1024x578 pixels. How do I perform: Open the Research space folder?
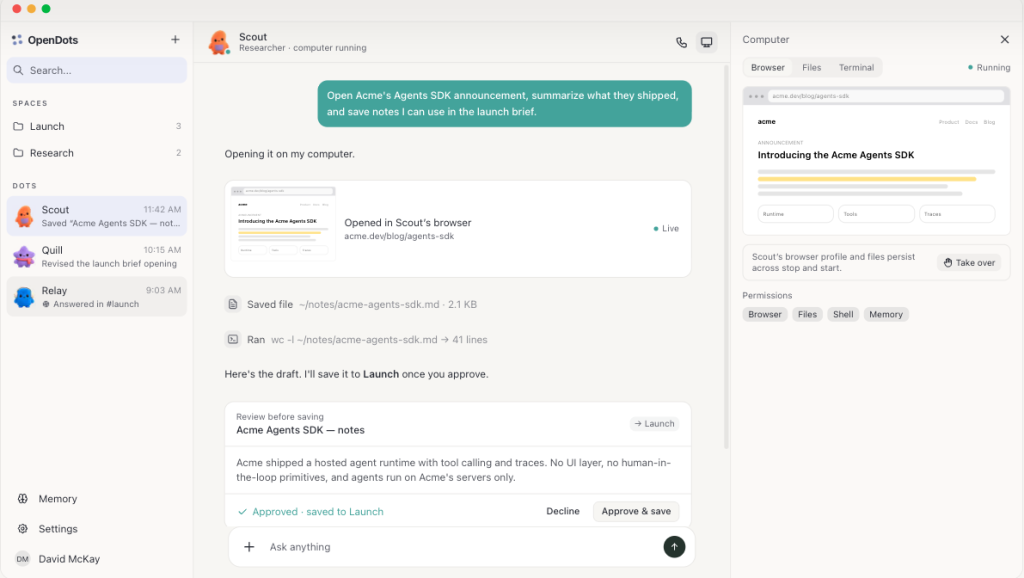click(x=97, y=153)
